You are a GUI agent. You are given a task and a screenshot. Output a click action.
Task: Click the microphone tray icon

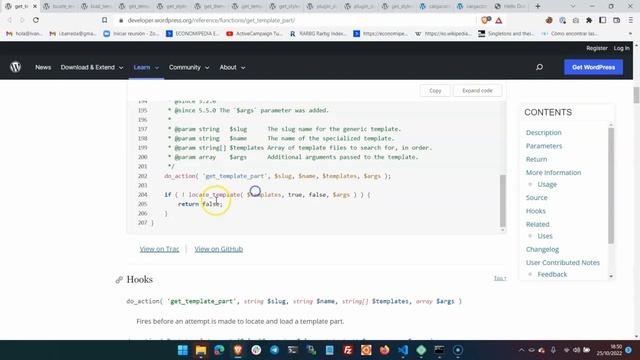553,350
